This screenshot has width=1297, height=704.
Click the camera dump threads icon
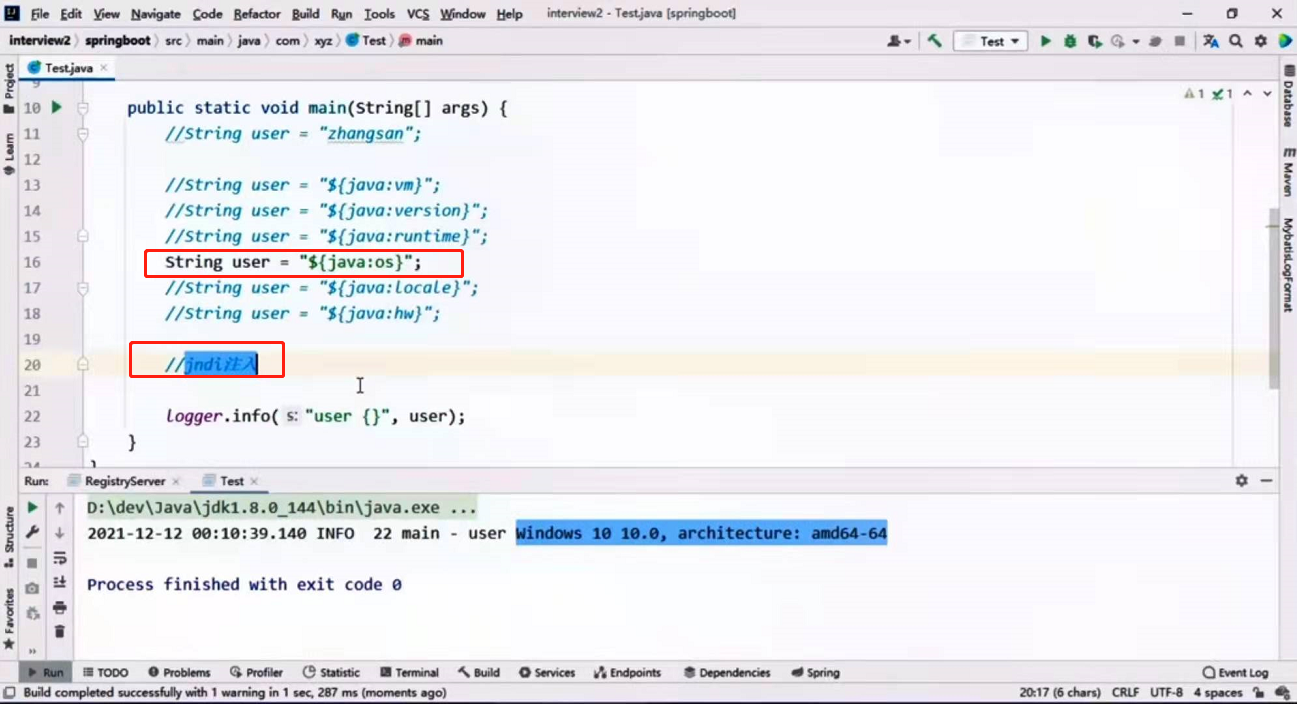point(32,588)
